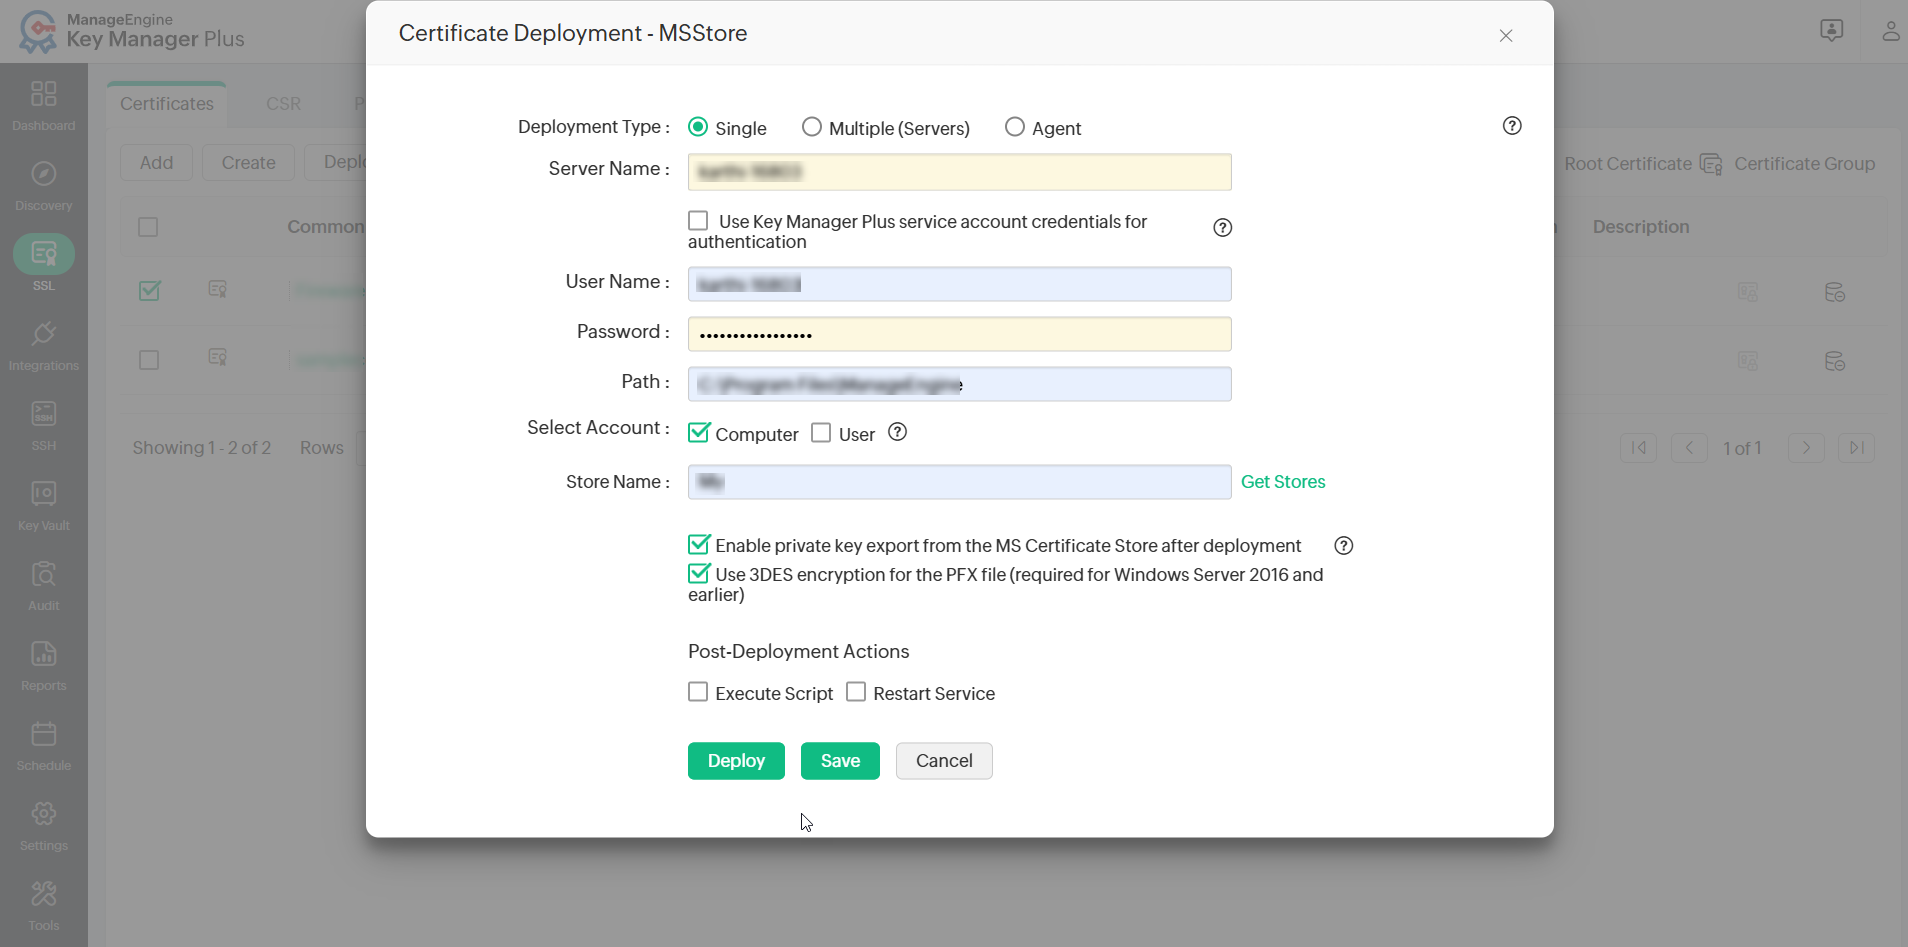Toggle select-all checkbox in table header
This screenshot has width=1908, height=947.
pyautogui.click(x=148, y=227)
